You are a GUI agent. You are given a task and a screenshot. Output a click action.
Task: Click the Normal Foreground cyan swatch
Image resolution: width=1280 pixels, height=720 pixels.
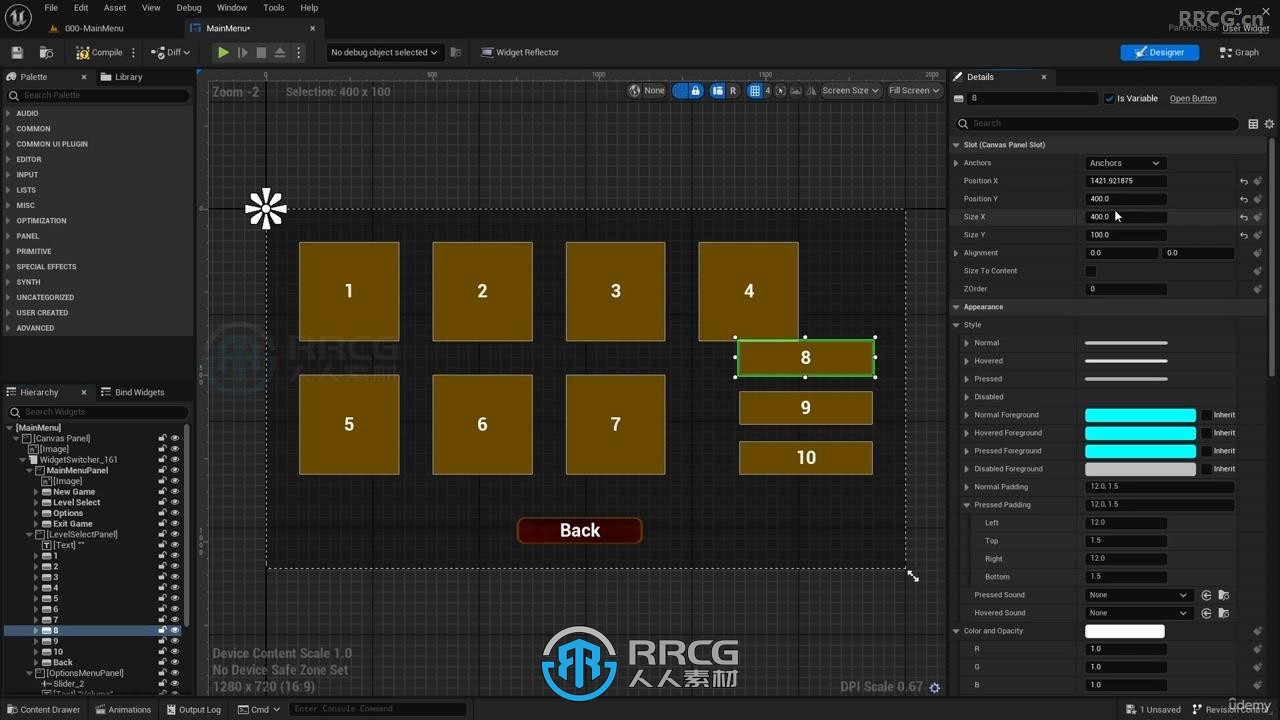click(1140, 415)
